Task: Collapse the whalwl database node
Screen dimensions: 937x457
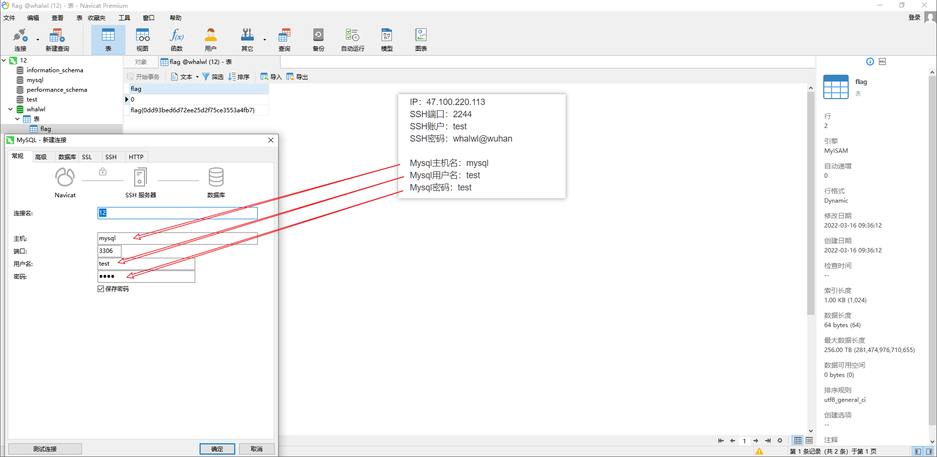Action: (10, 109)
